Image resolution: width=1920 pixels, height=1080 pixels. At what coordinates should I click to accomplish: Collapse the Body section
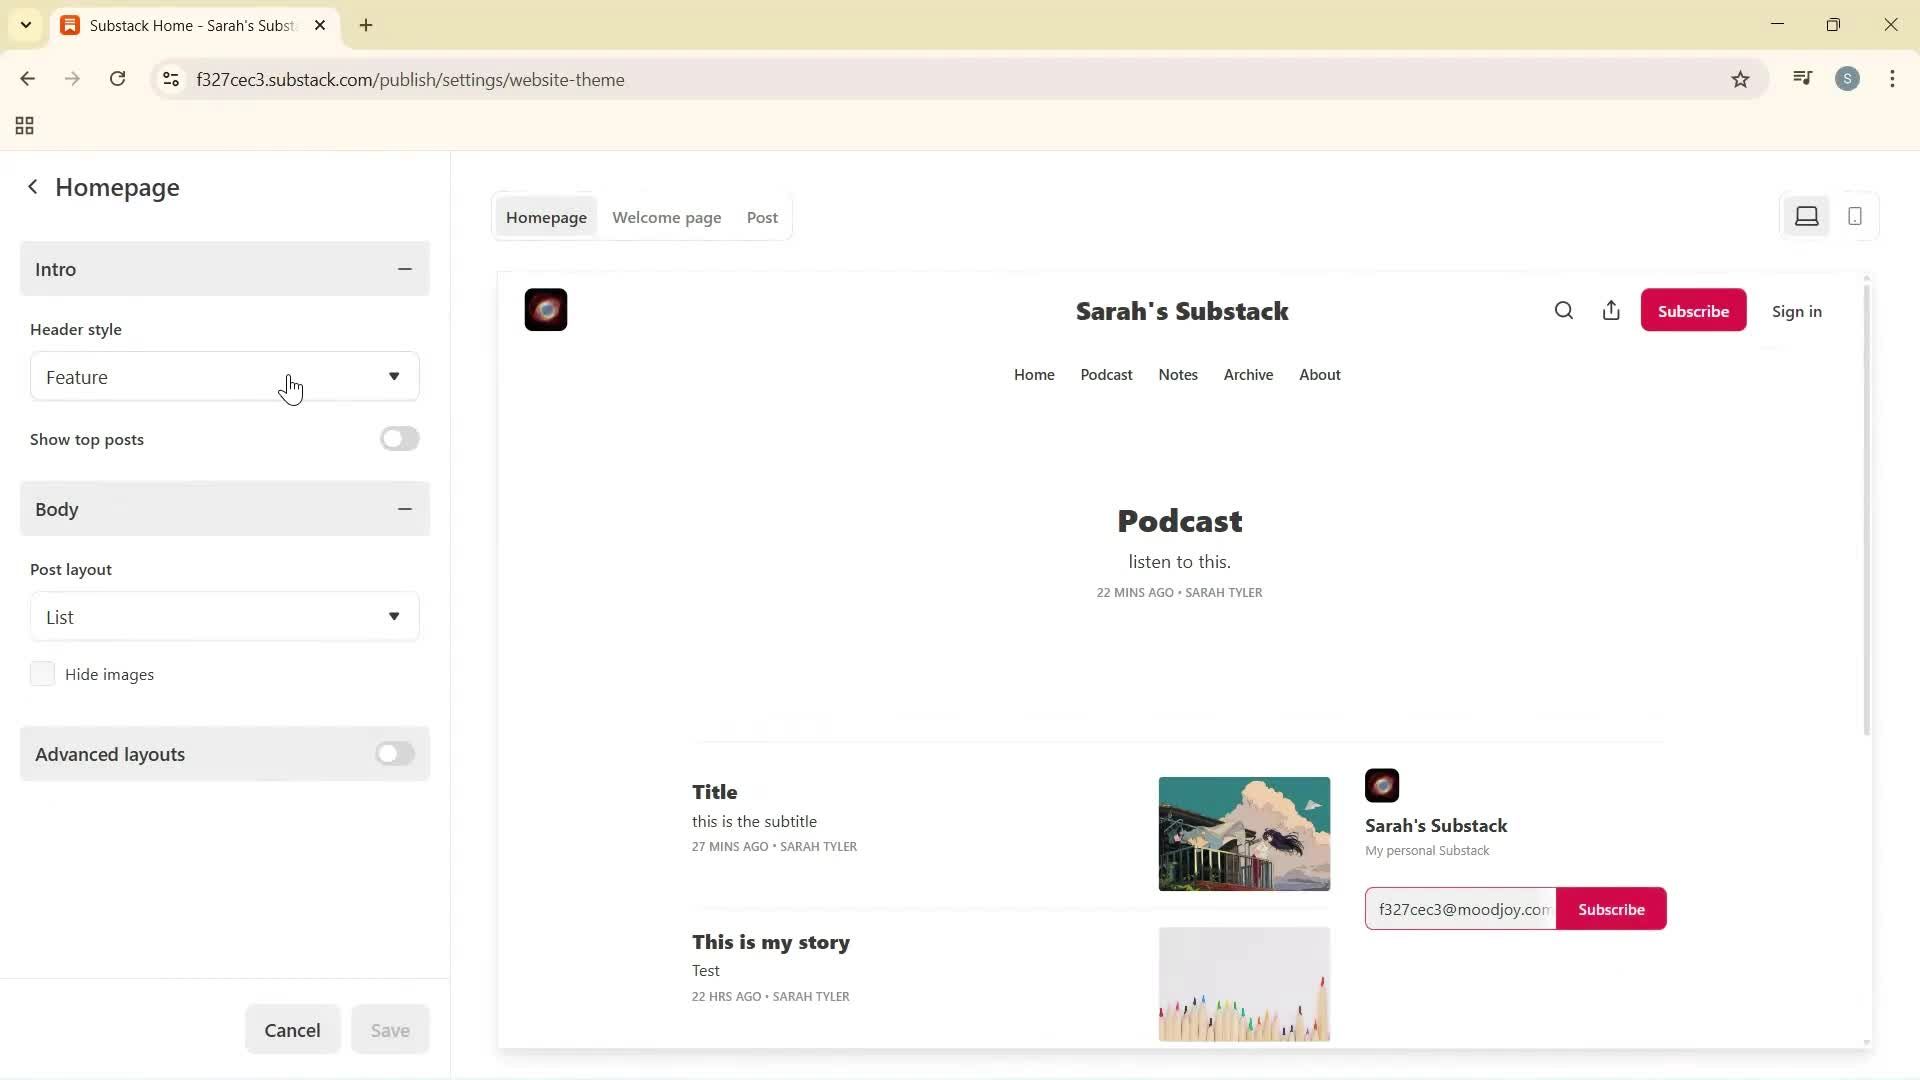coord(404,509)
